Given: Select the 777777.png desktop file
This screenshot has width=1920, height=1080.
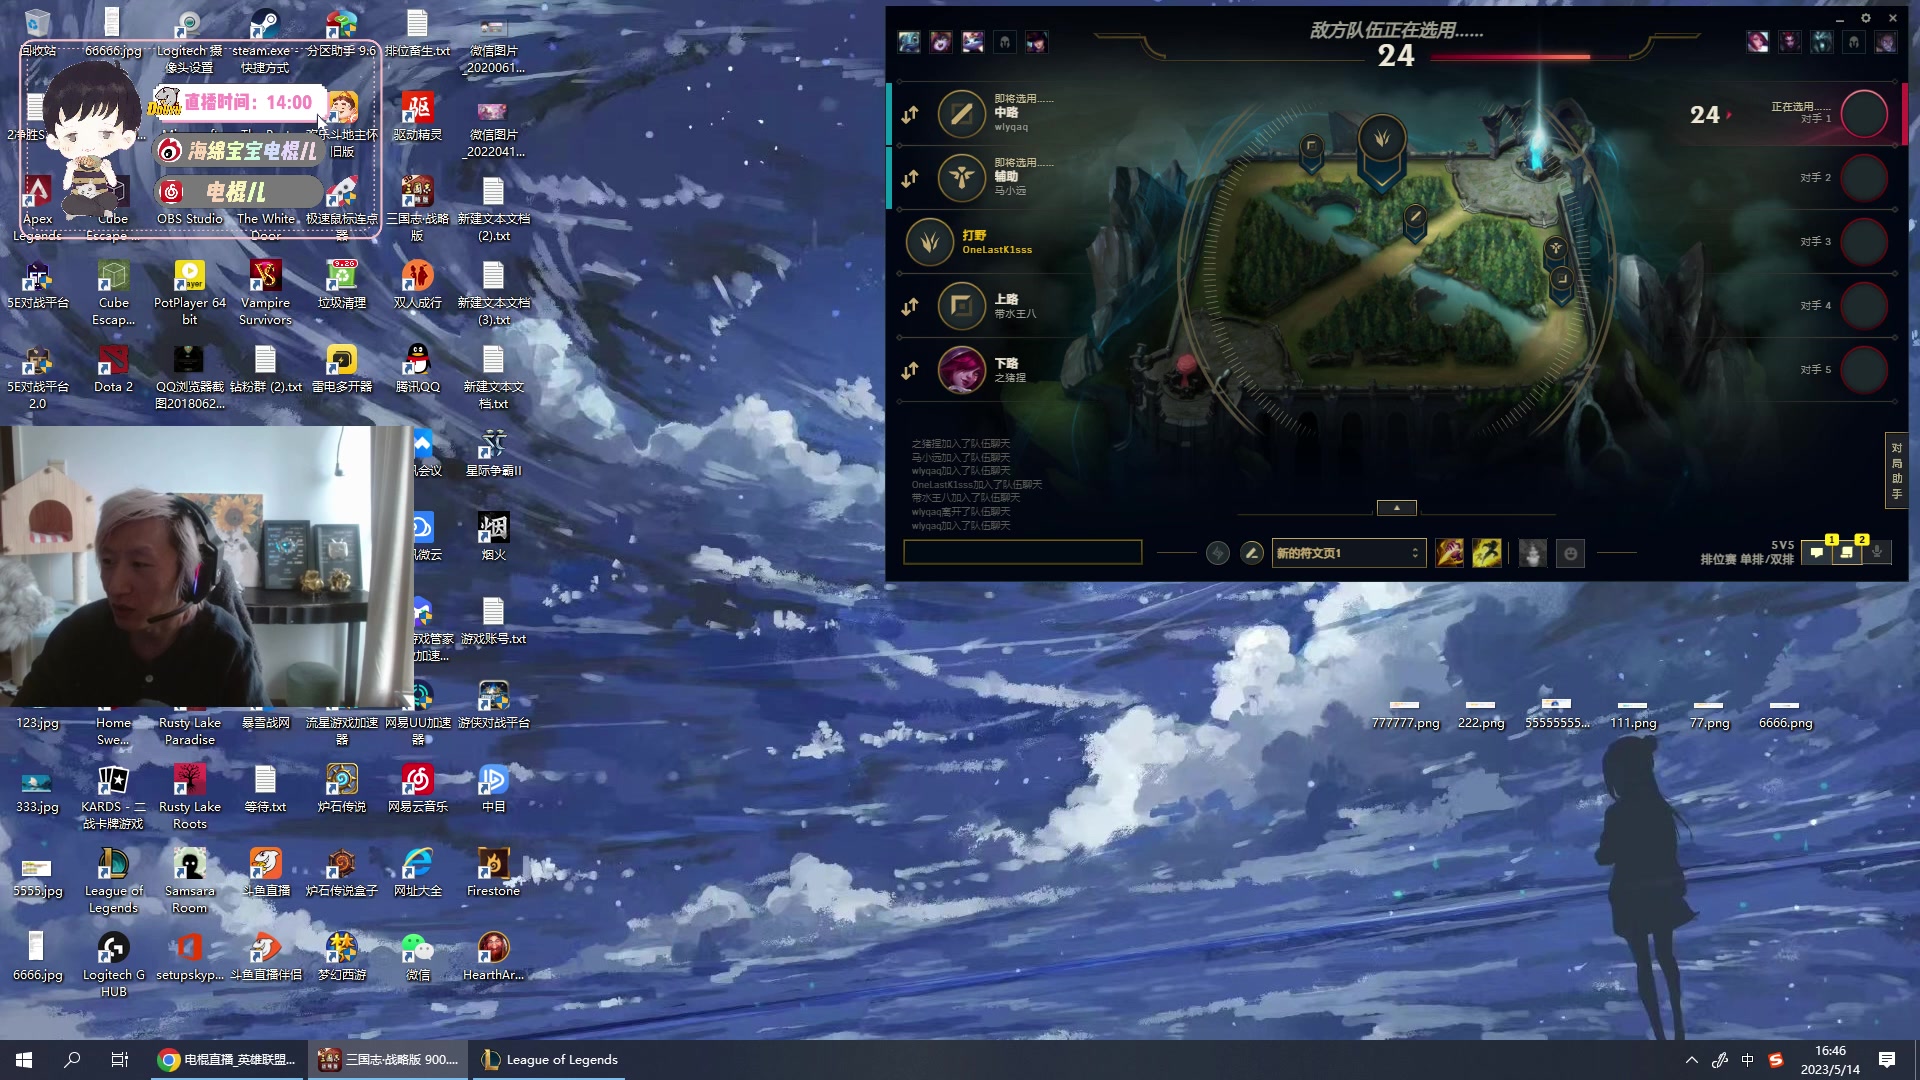Looking at the screenshot, I should (1405, 716).
